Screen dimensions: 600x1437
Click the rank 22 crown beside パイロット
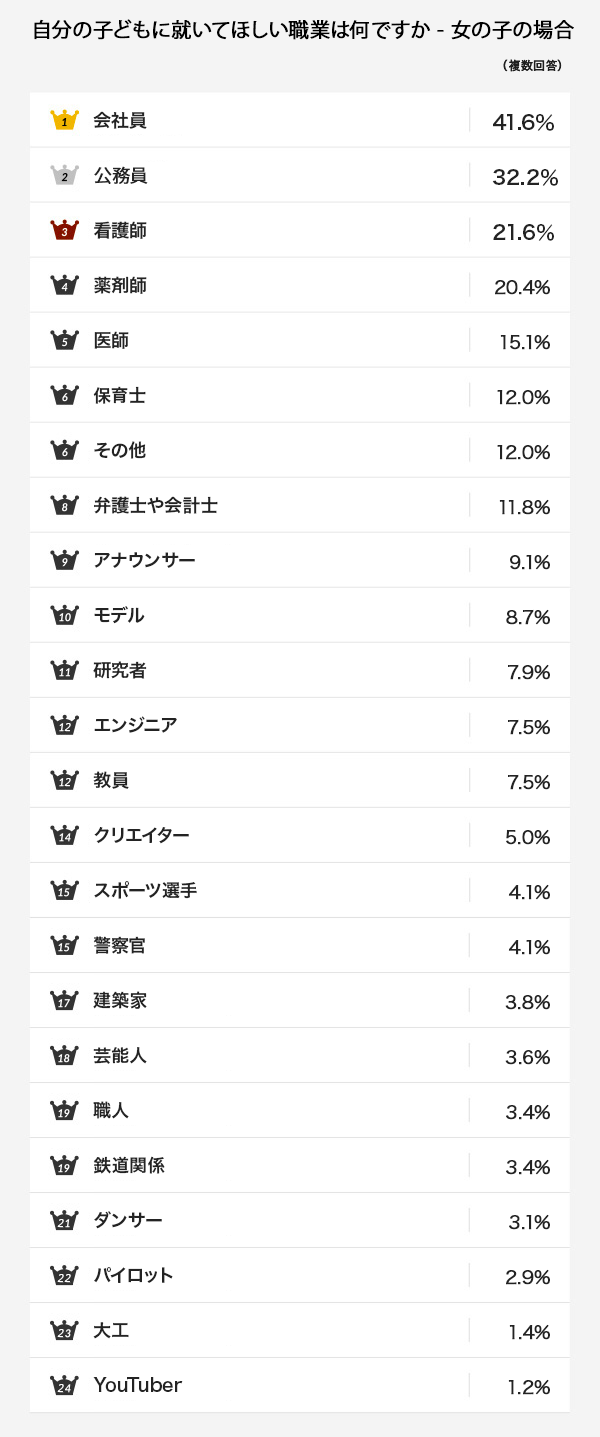point(65,1275)
